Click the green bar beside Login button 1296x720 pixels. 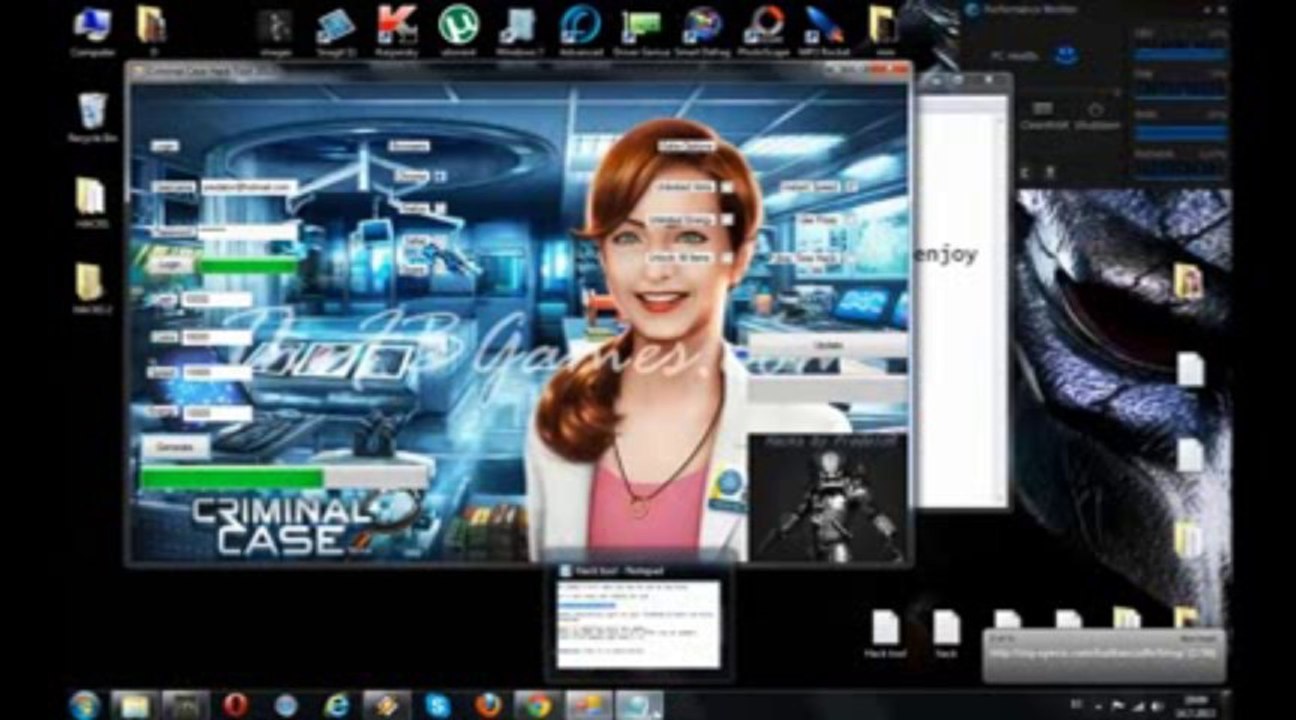click(x=250, y=266)
